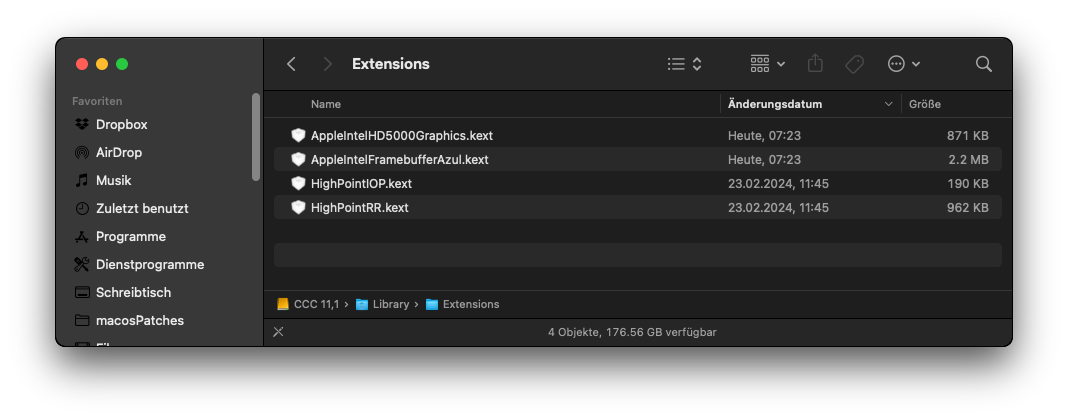Click the search magnifier icon

pyautogui.click(x=984, y=64)
